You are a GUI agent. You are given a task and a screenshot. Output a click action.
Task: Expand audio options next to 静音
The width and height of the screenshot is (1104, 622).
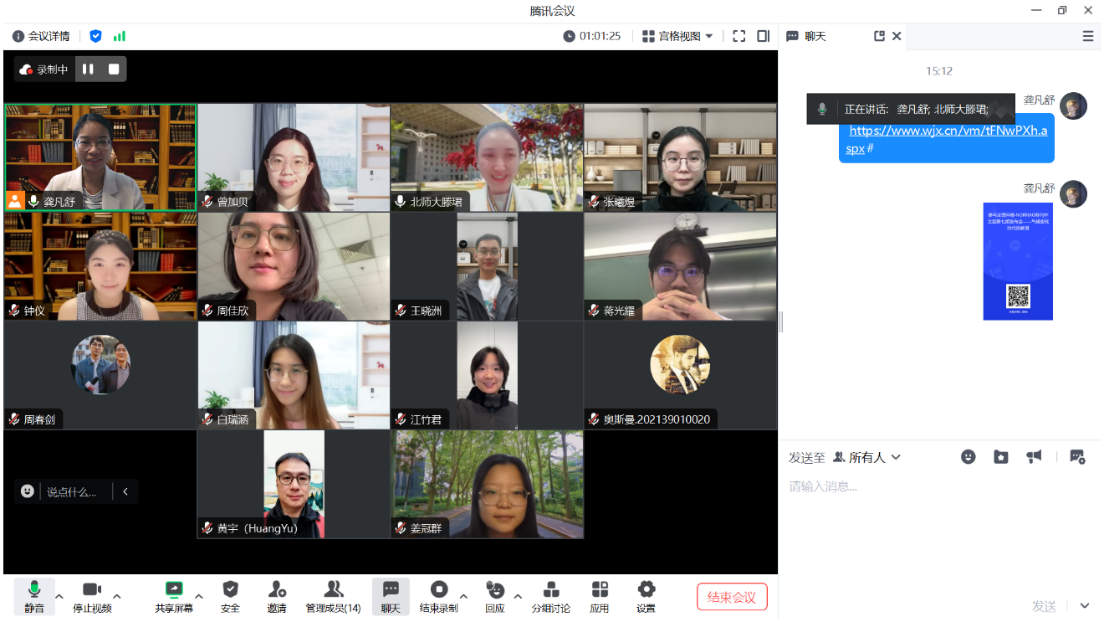coord(59,597)
